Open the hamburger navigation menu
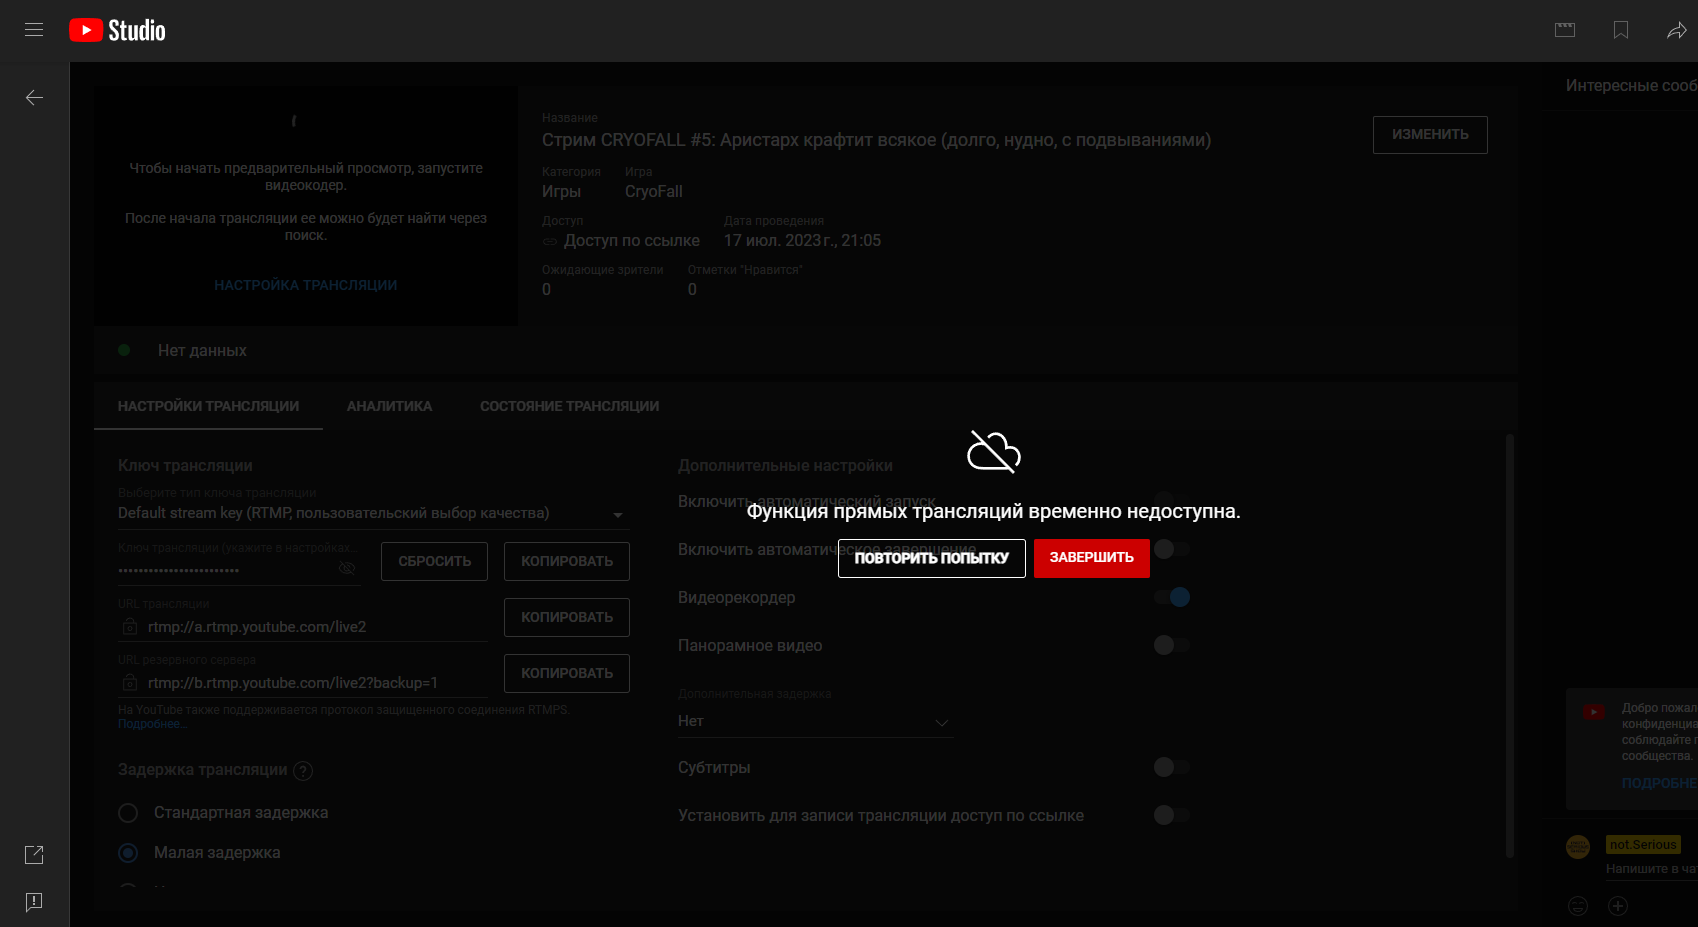The image size is (1698, 927). coord(34,30)
